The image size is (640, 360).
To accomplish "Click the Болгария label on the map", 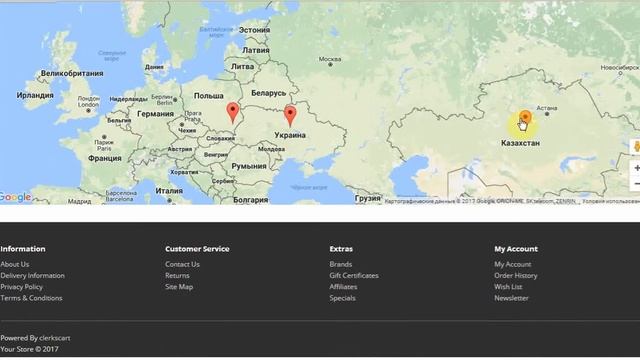I will (x=251, y=200).
